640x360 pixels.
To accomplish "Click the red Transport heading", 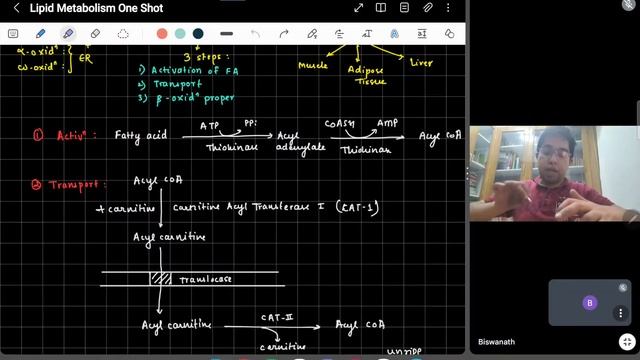I will pos(73,185).
